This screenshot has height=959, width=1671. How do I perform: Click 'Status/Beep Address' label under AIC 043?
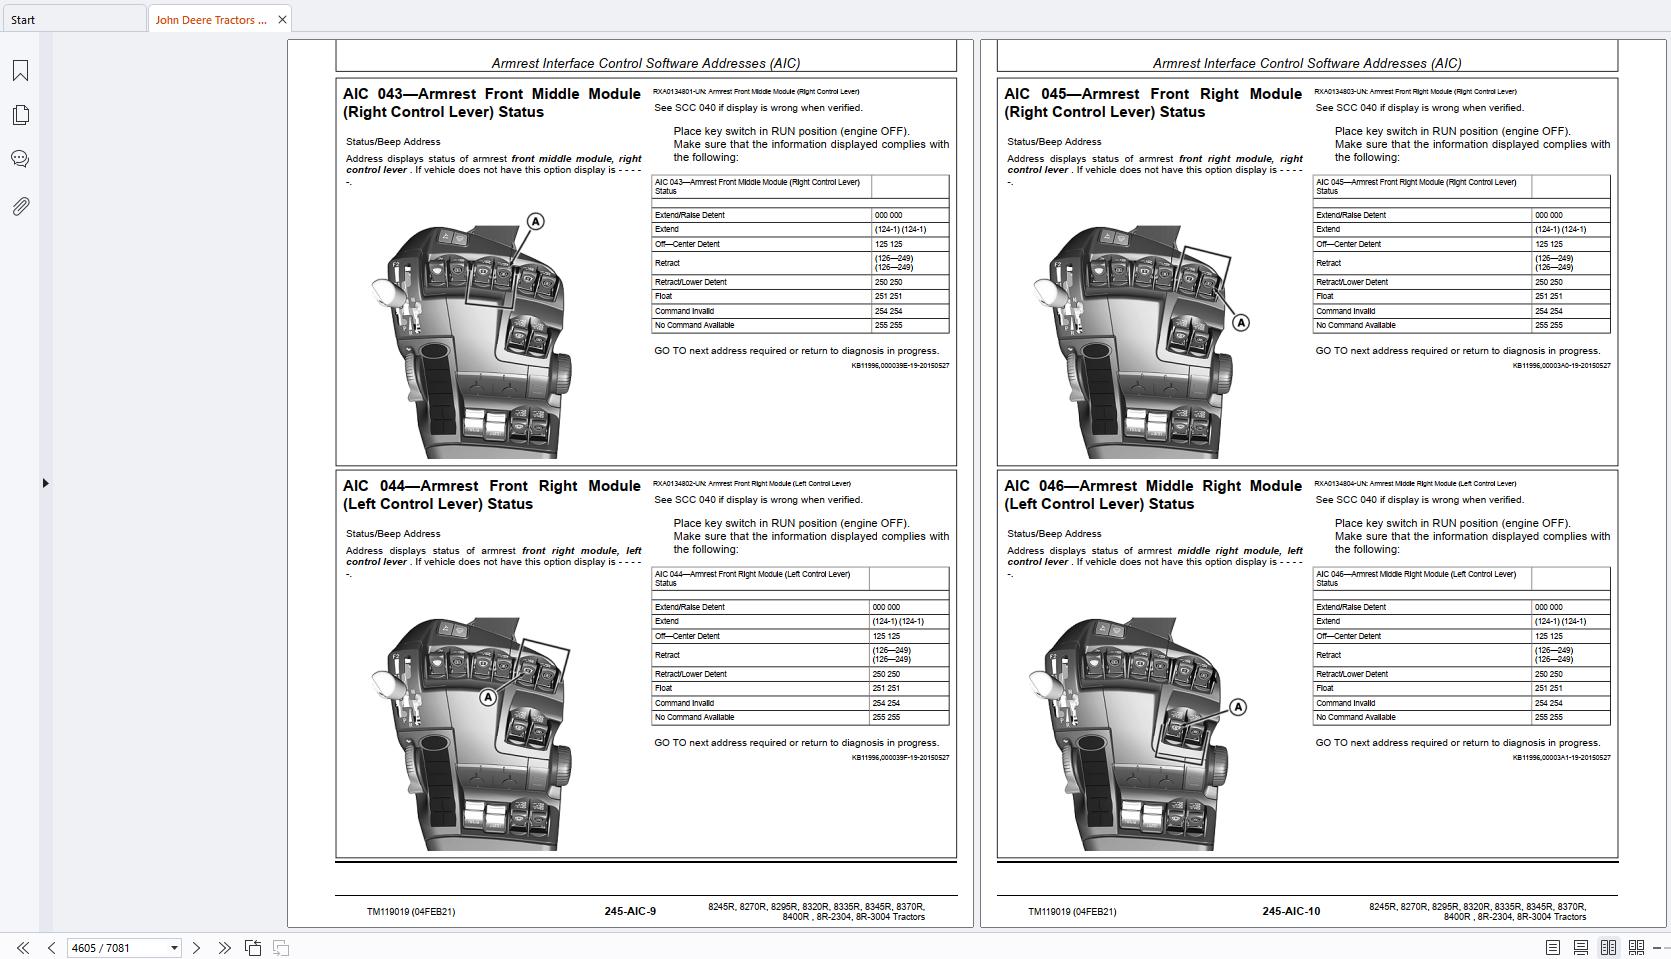393,142
